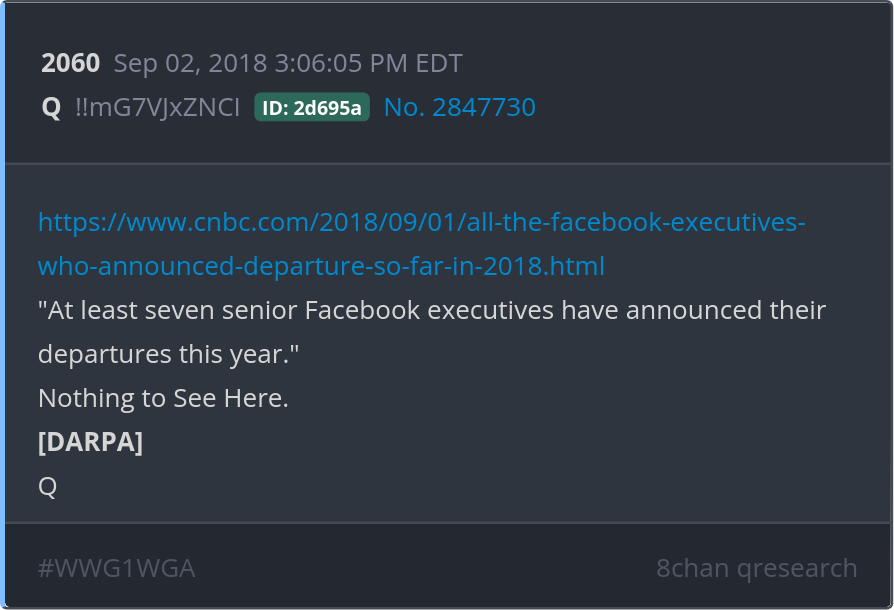Screen dimensions: 894x610
Task: Open the No. 2847730 post link
Action: click(x=460, y=108)
